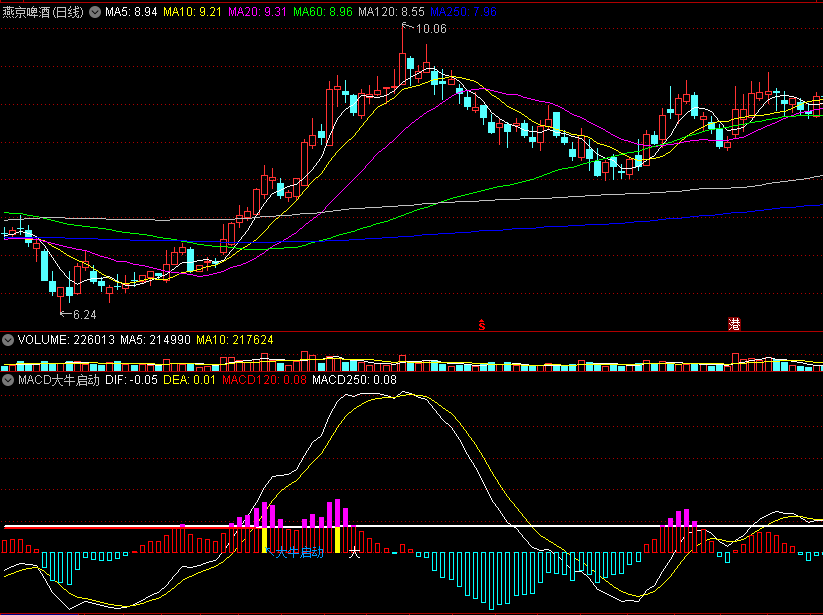Click the first yellow MACD signal bar

click(x=265, y=539)
